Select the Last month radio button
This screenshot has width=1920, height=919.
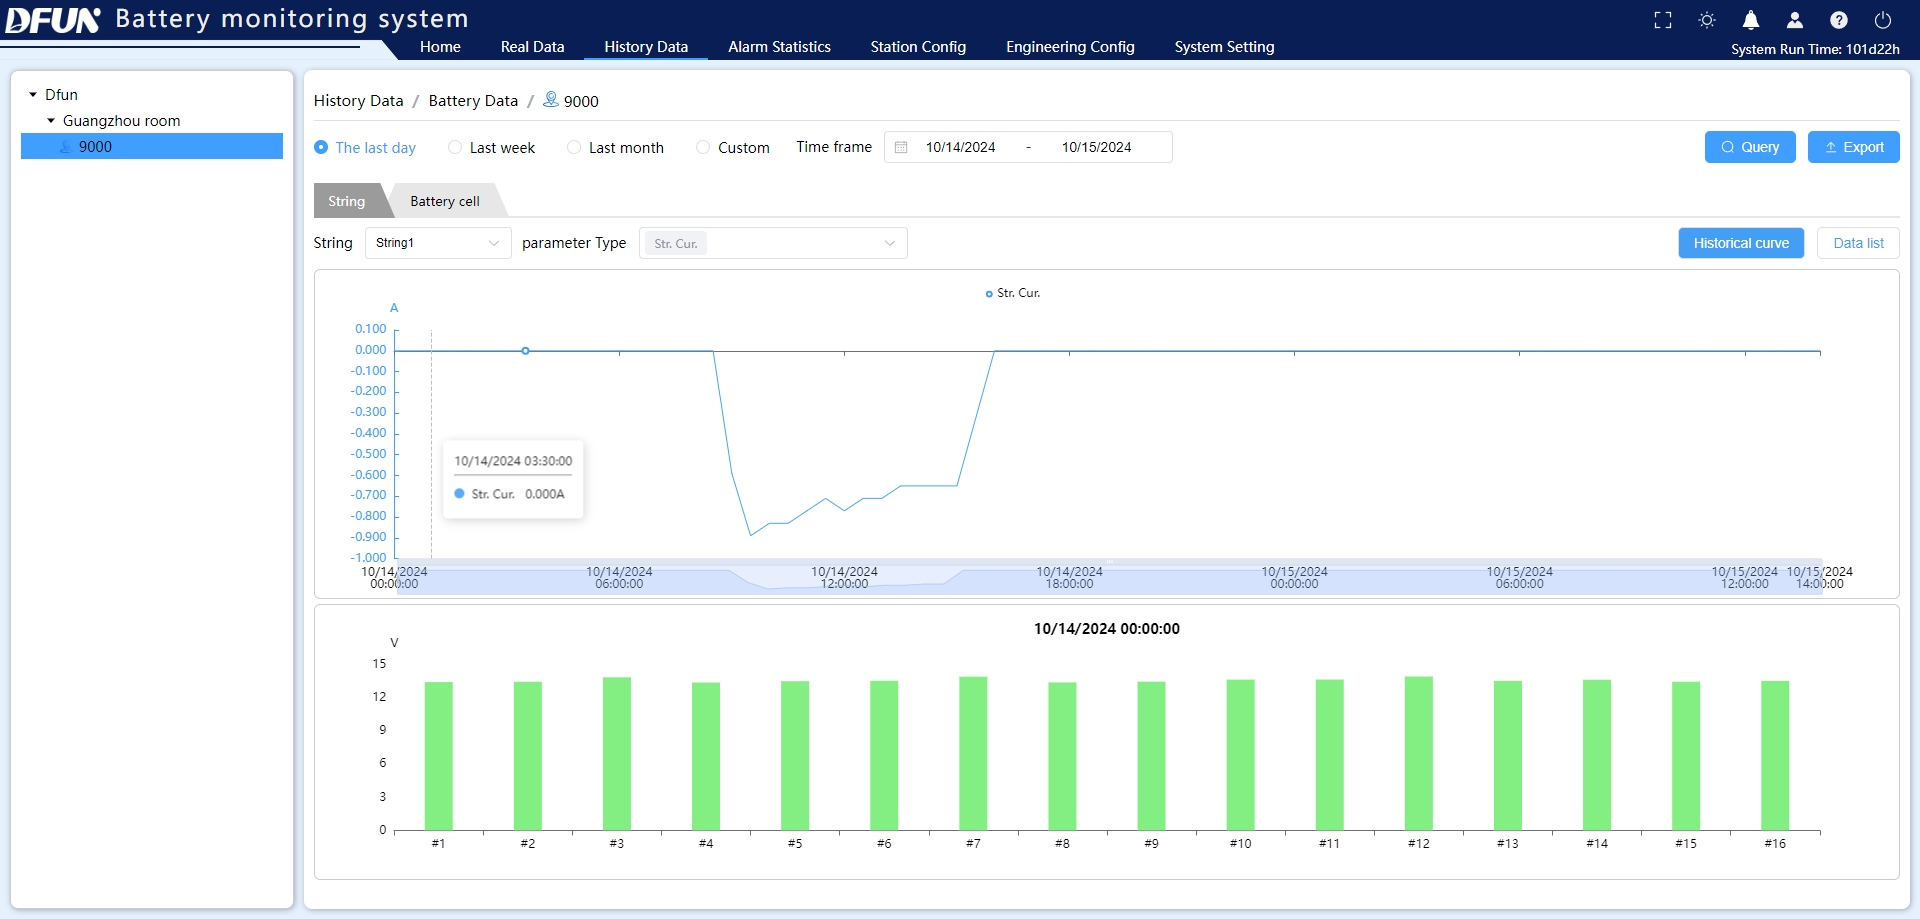(574, 147)
